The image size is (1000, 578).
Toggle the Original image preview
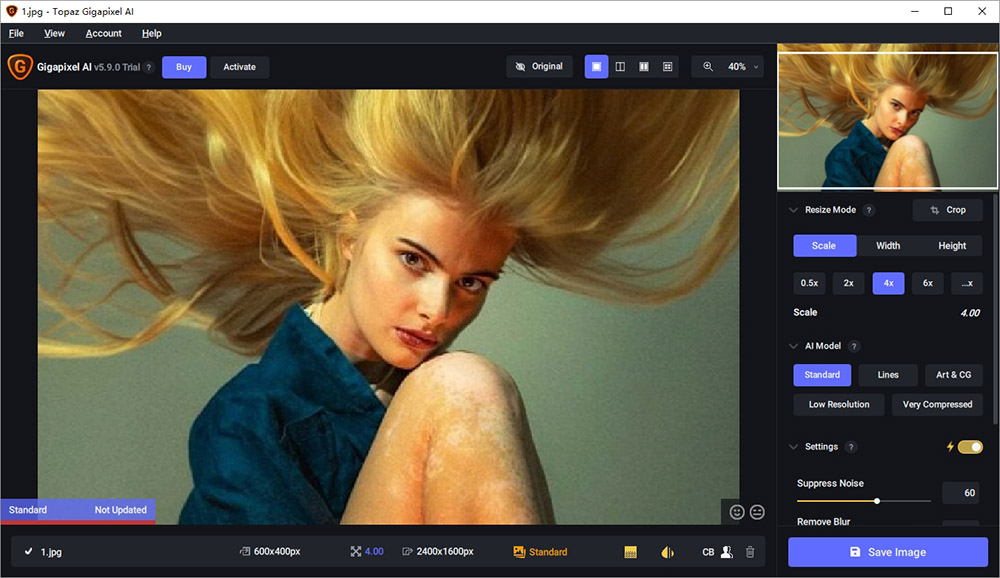(x=539, y=67)
